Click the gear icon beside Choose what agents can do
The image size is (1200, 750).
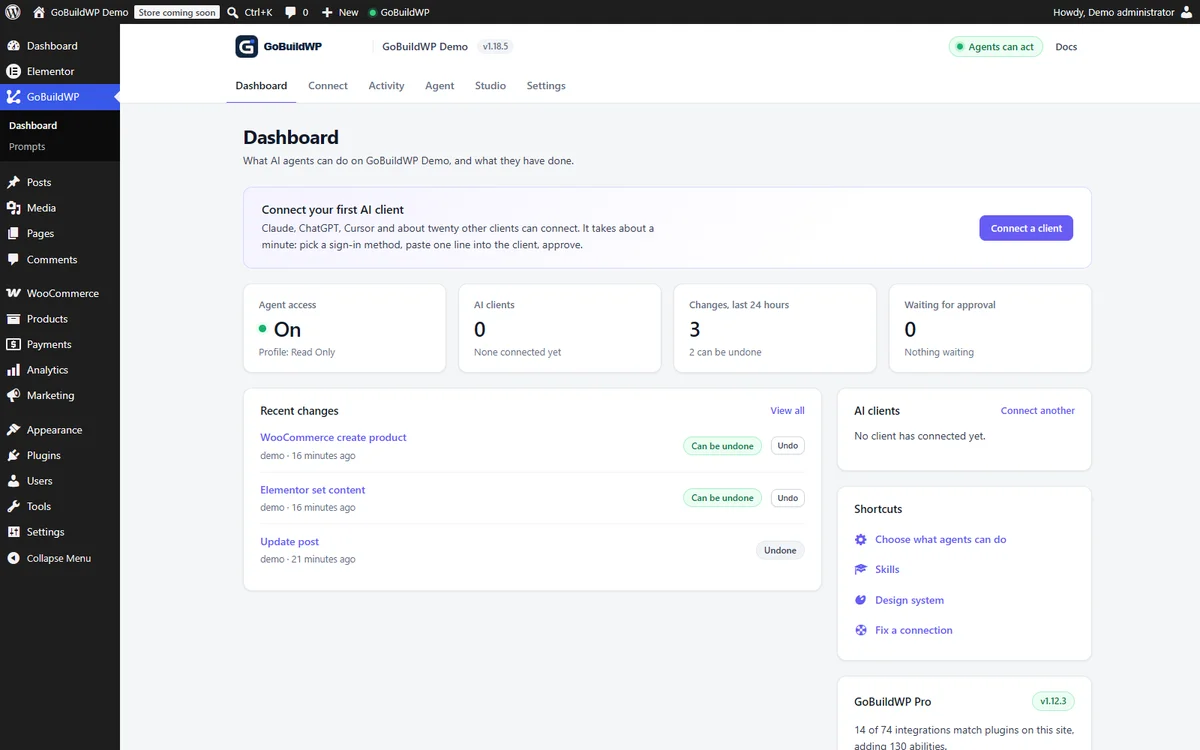[861, 539]
